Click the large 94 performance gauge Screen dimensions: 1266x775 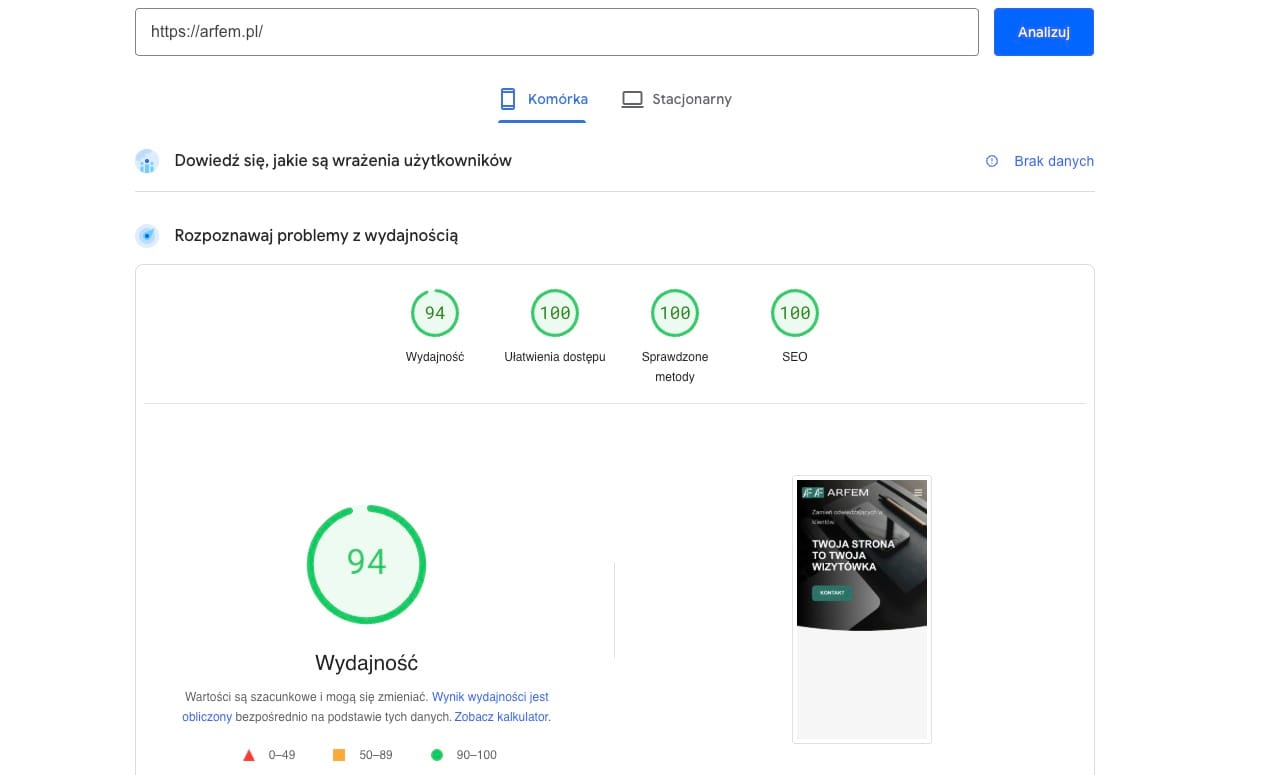tap(366, 563)
